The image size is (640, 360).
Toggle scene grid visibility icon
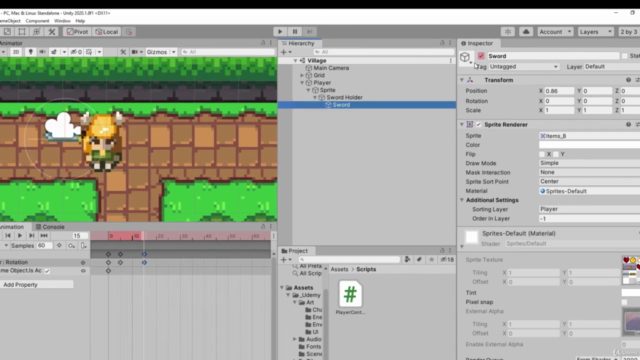coord(89,52)
